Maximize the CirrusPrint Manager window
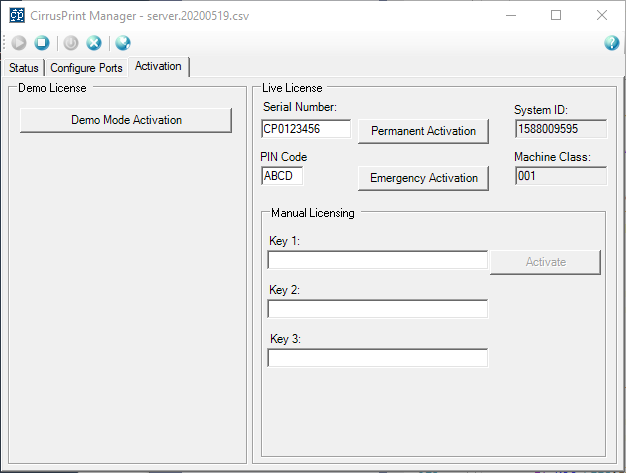The width and height of the screenshot is (626, 473). click(556, 15)
